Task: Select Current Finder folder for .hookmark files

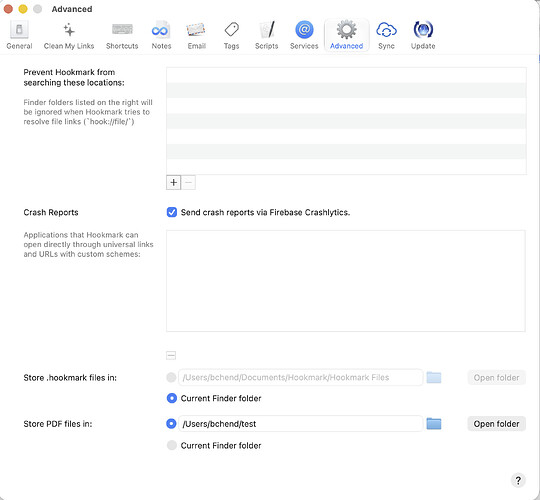Action: click(x=172, y=398)
